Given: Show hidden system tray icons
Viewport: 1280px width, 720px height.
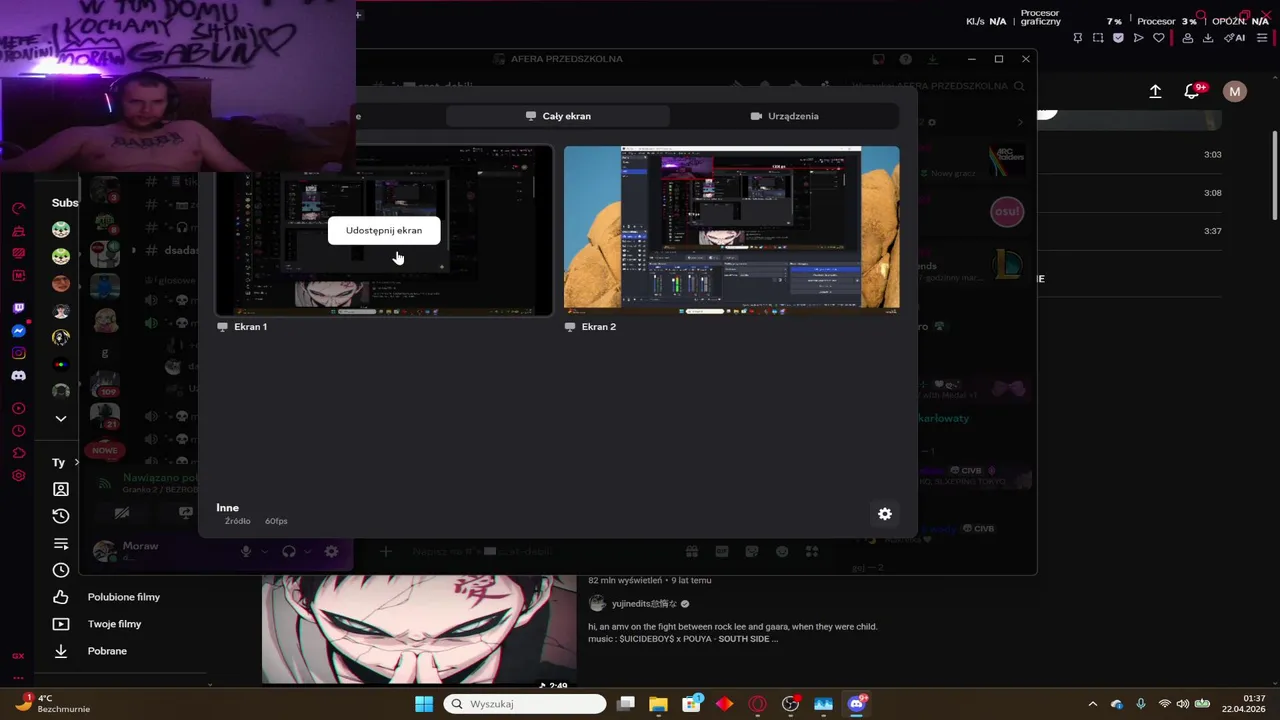Looking at the screenshot, I should [1092, 704].
